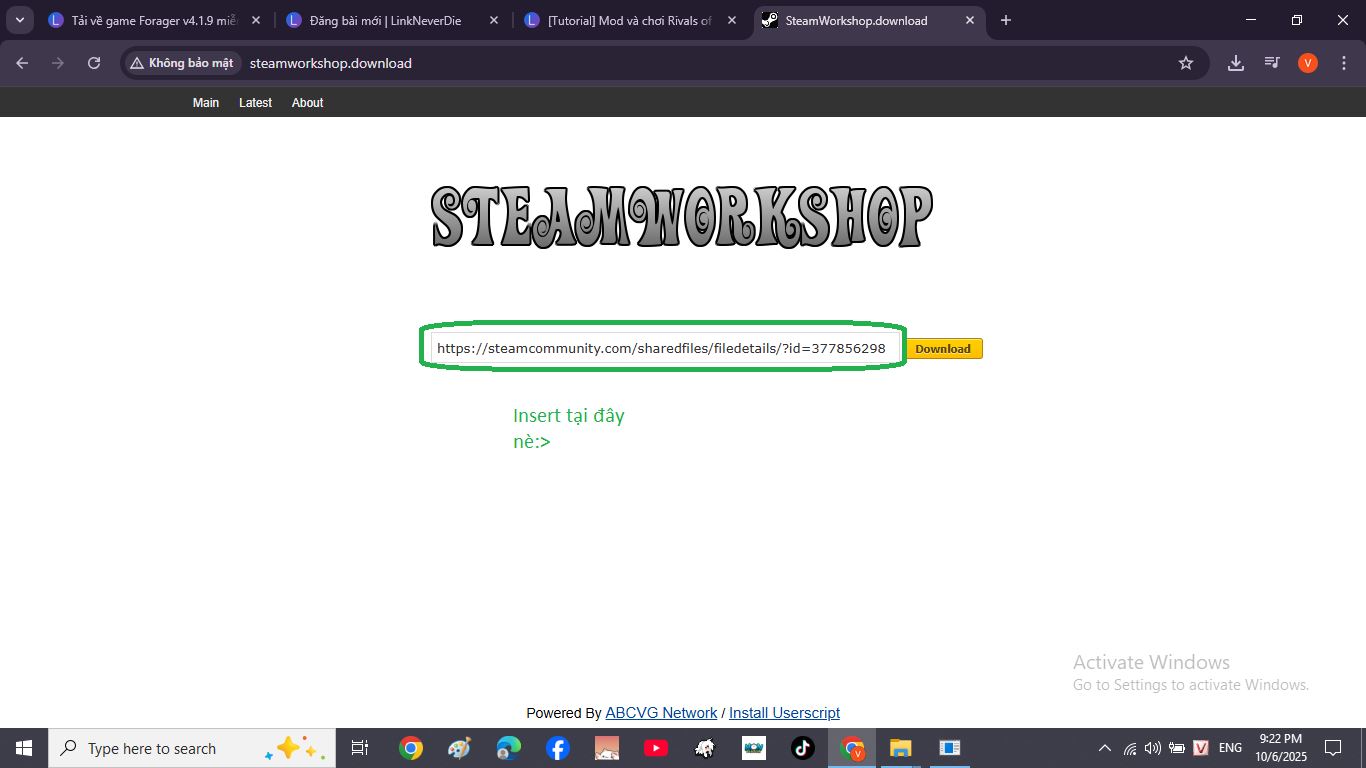Click the Steam workshop URL input field
Screen dimensions: 1366x768
(x=661, y=349)
